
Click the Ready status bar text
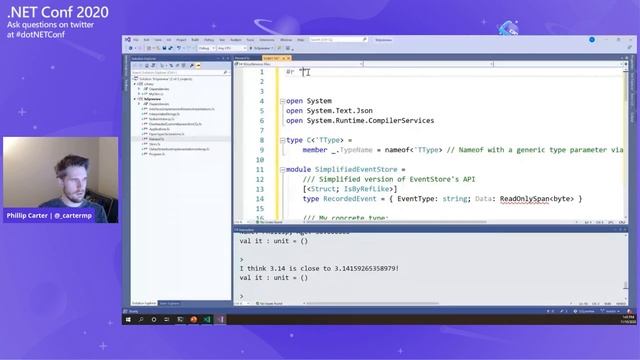[133, 311]
